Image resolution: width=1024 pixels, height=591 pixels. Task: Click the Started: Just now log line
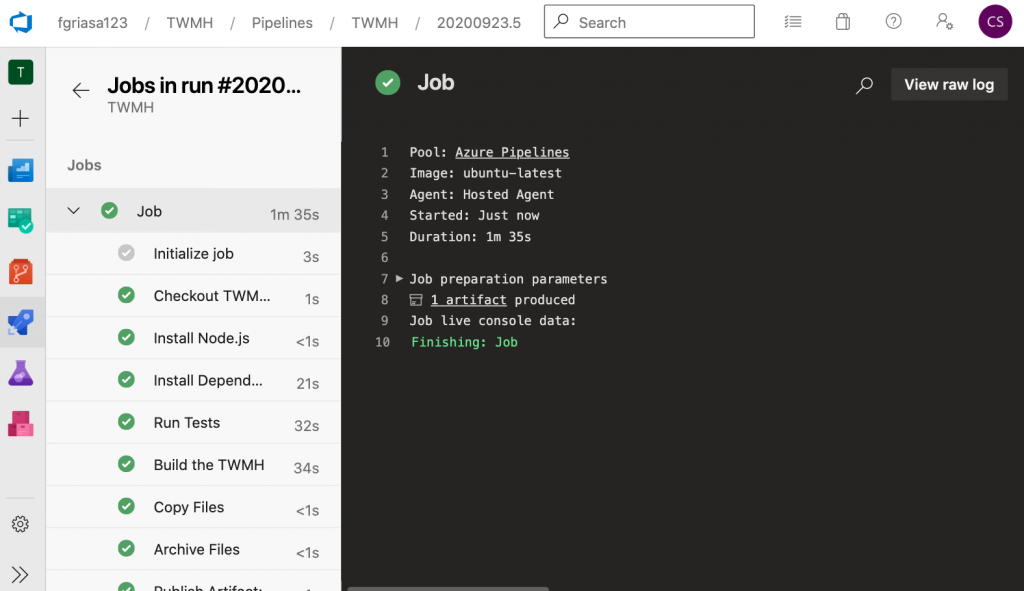[474, 216]
